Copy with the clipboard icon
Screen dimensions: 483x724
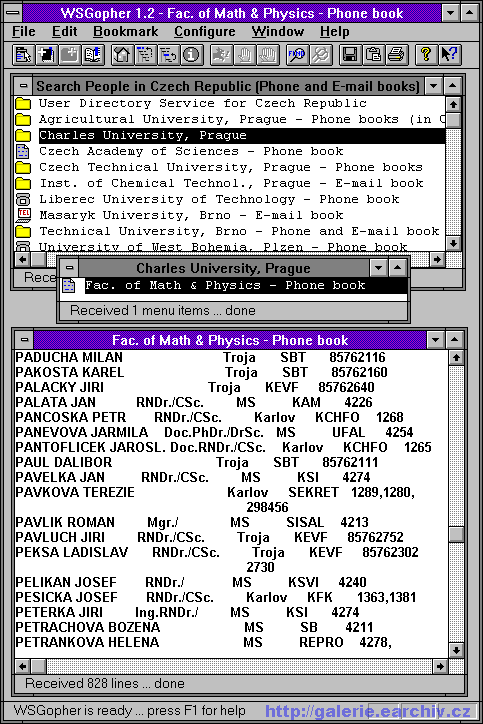click(373, 55)
